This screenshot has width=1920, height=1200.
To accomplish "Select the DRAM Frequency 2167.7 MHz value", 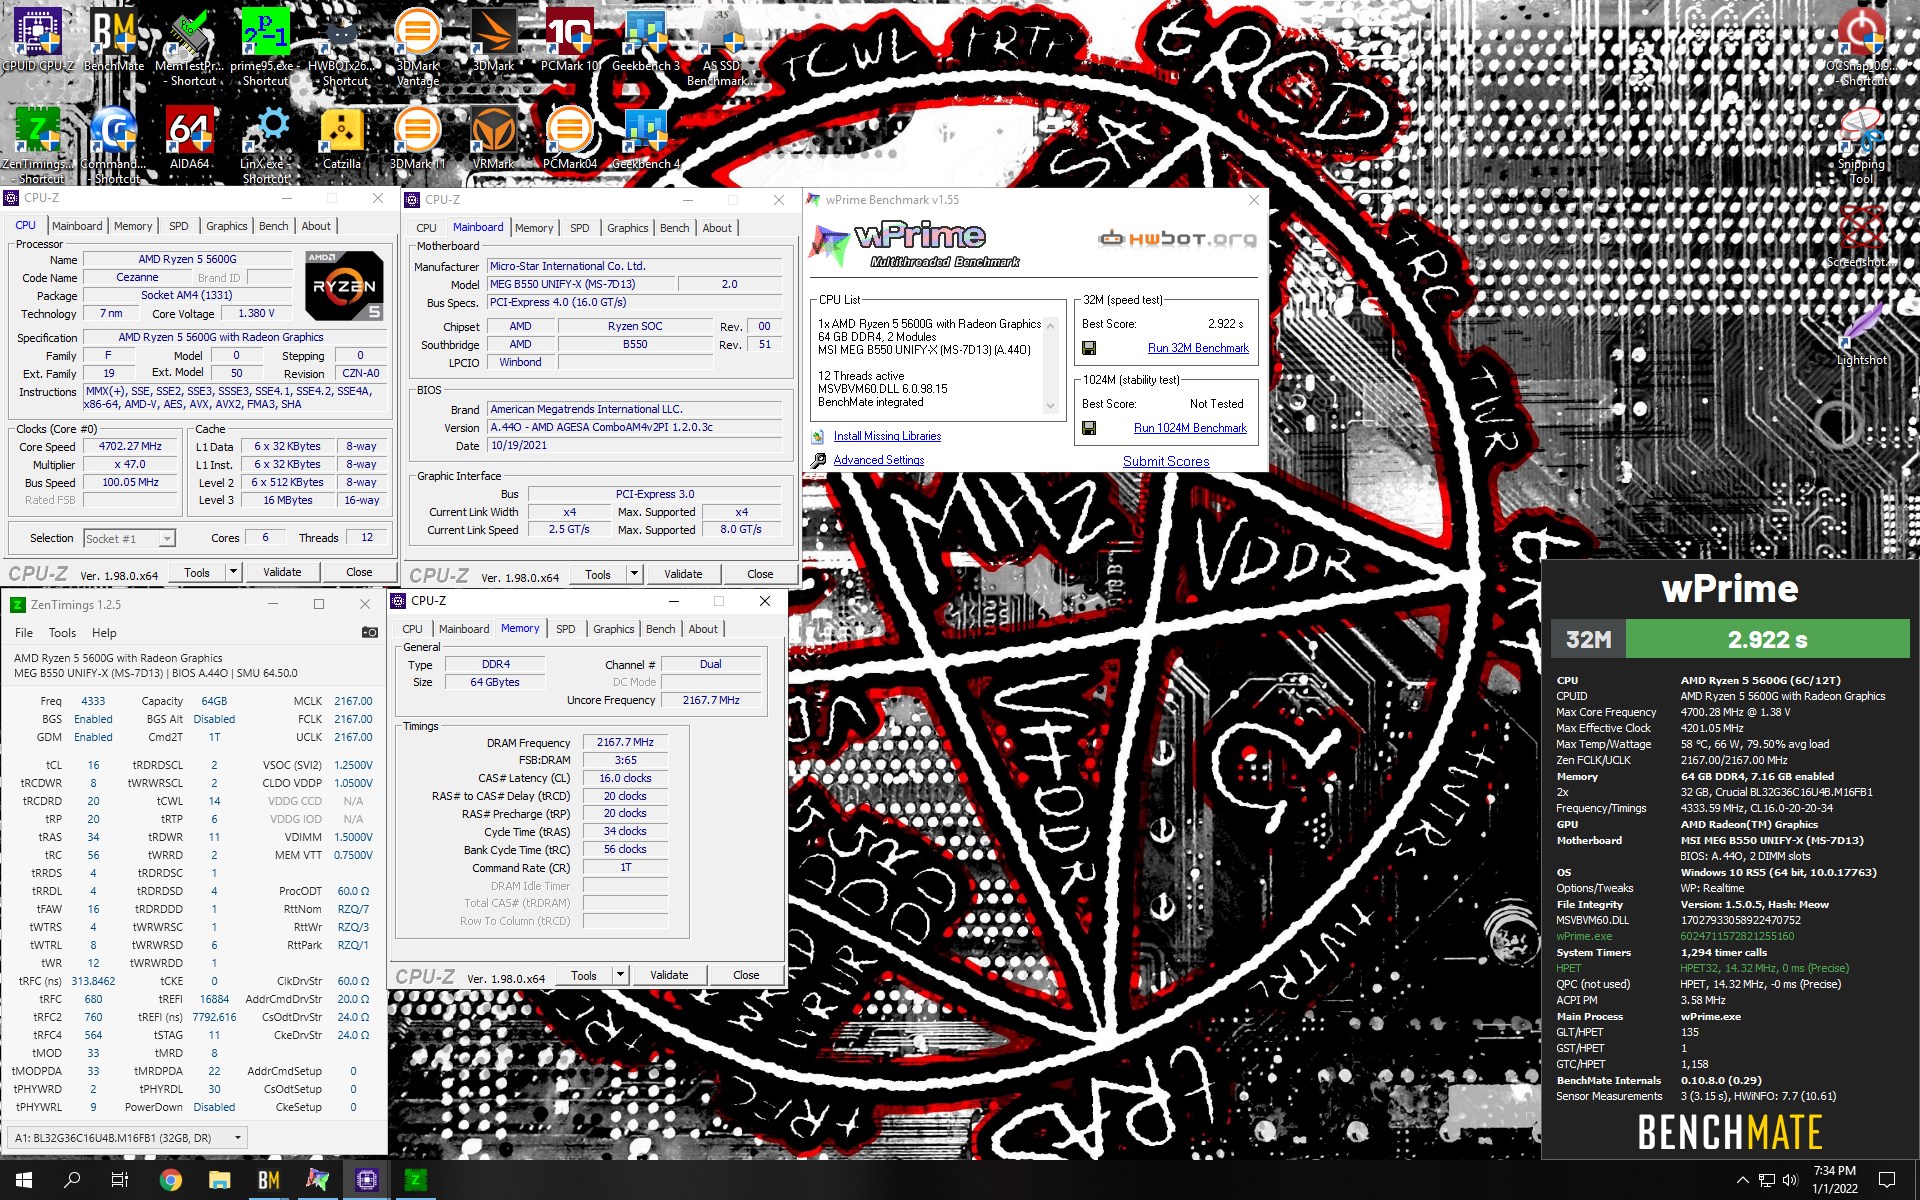I will (x=625, y=742).
